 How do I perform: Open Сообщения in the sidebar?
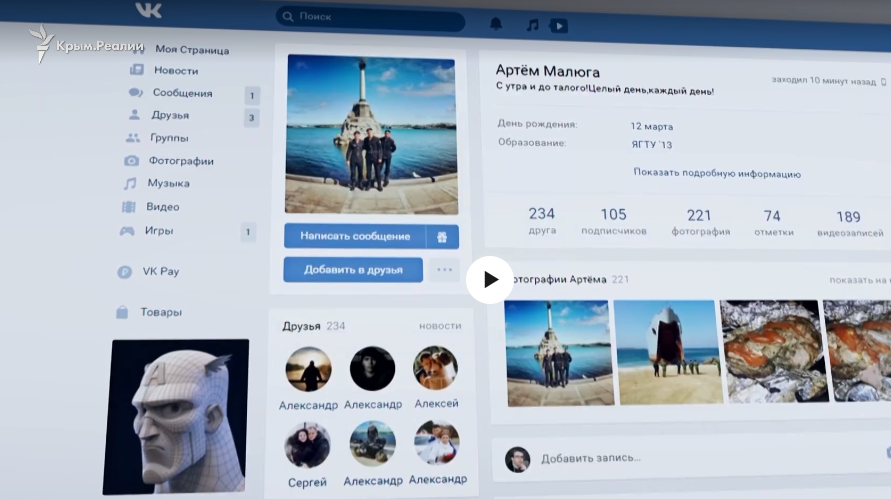click(x=182, y=93)
